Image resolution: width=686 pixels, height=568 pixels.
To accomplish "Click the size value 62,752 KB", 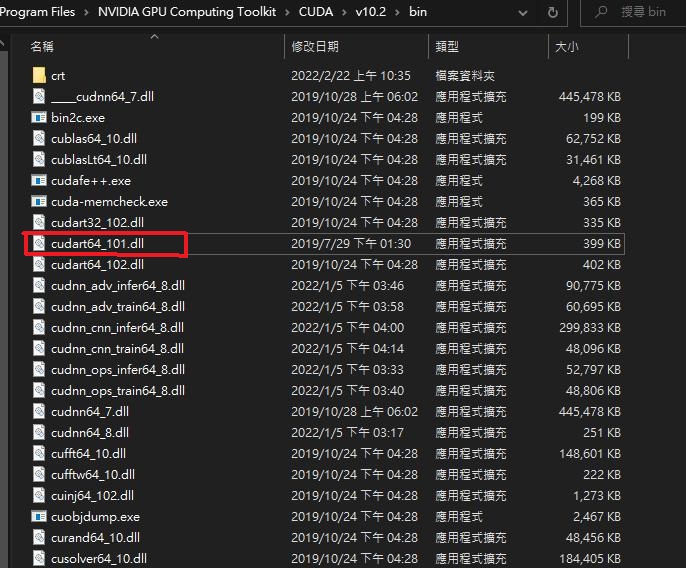I will [593, 138].
